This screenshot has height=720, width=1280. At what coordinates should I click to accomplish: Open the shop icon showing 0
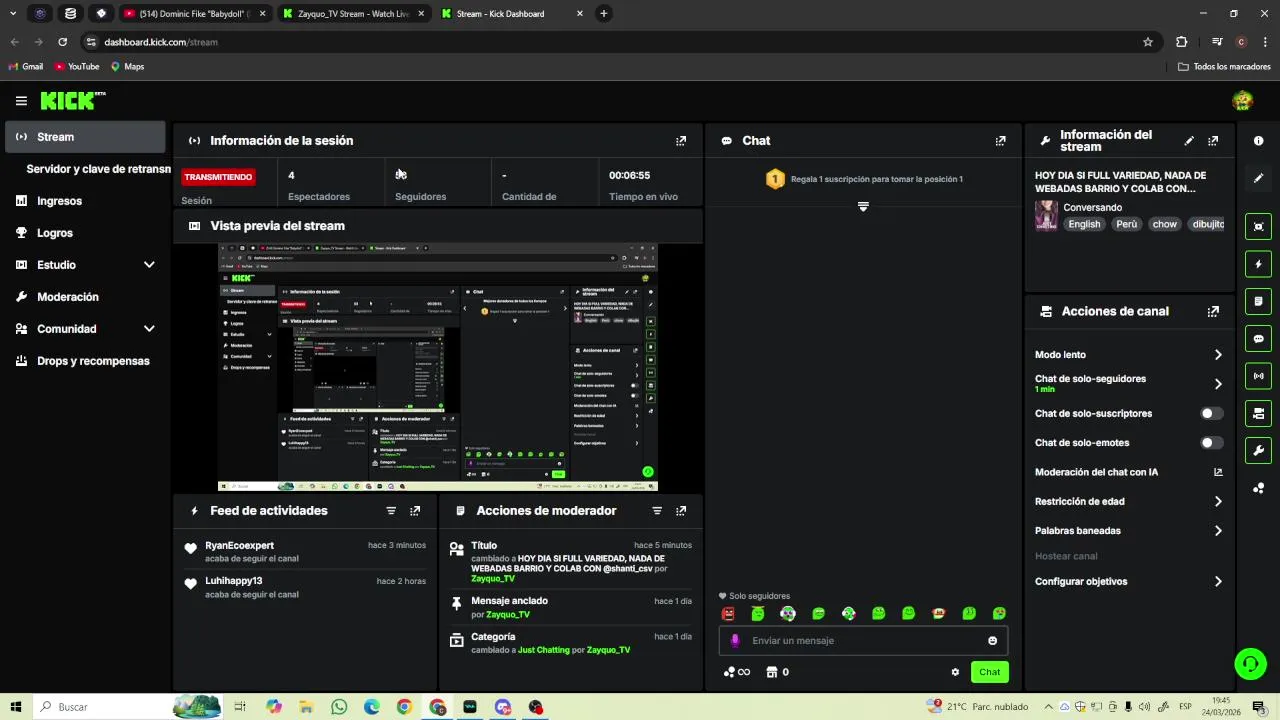[x=777, y=672]
